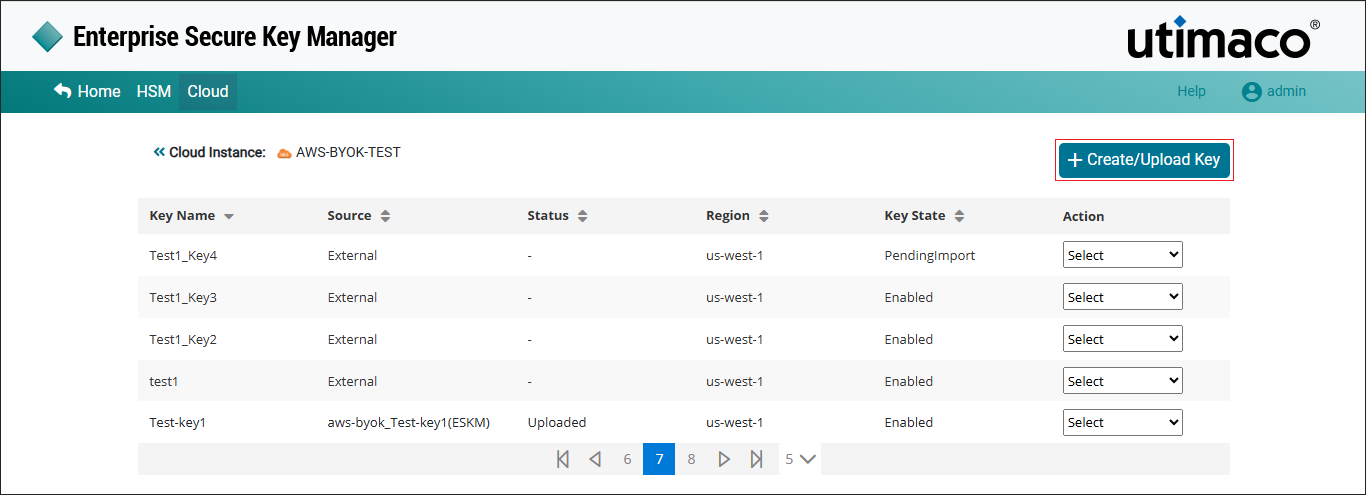The height and width of the screenshot is (495, 1366).
Task: Click the AWS cloud icon before AWS-BYOK-TEST
Action: (x=284, y=153)
